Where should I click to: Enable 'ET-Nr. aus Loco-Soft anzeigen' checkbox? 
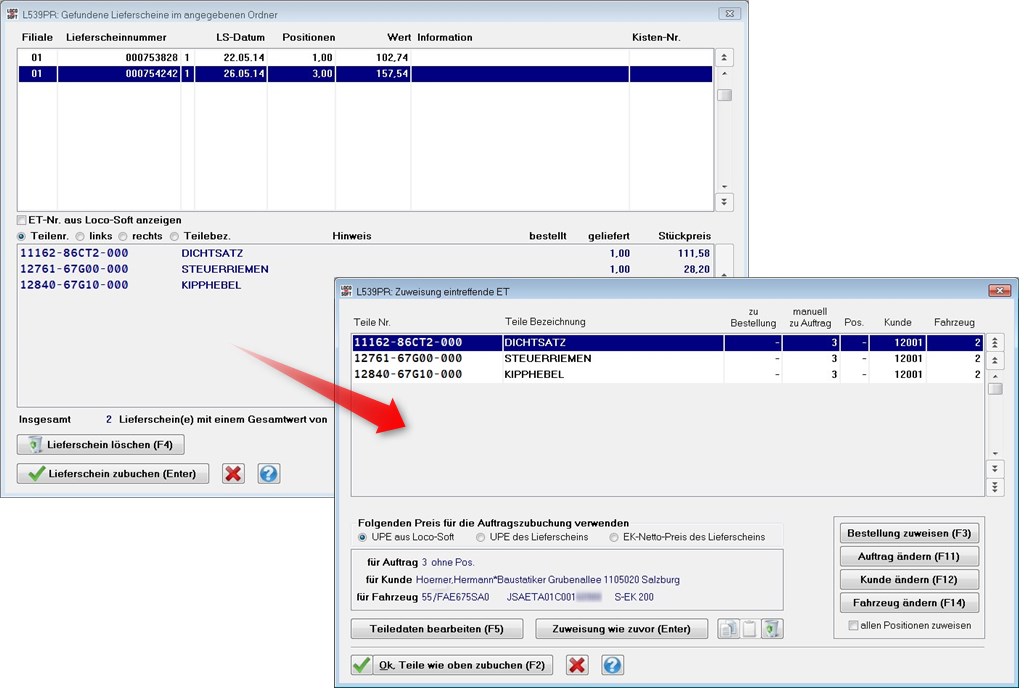click(x=22, y=220)
